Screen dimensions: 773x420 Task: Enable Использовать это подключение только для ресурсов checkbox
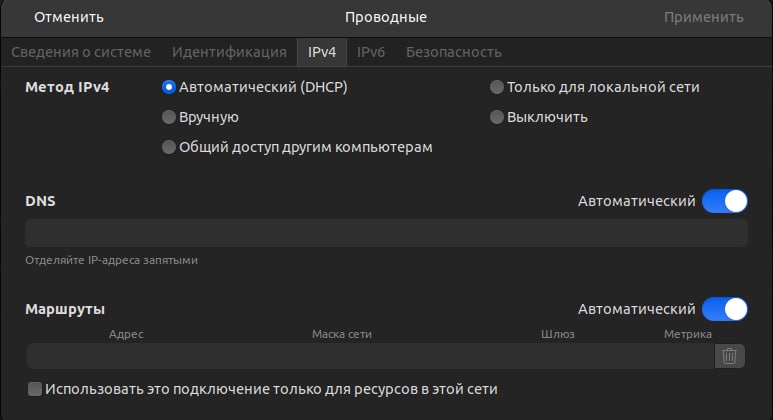click(x=35, y=389)
